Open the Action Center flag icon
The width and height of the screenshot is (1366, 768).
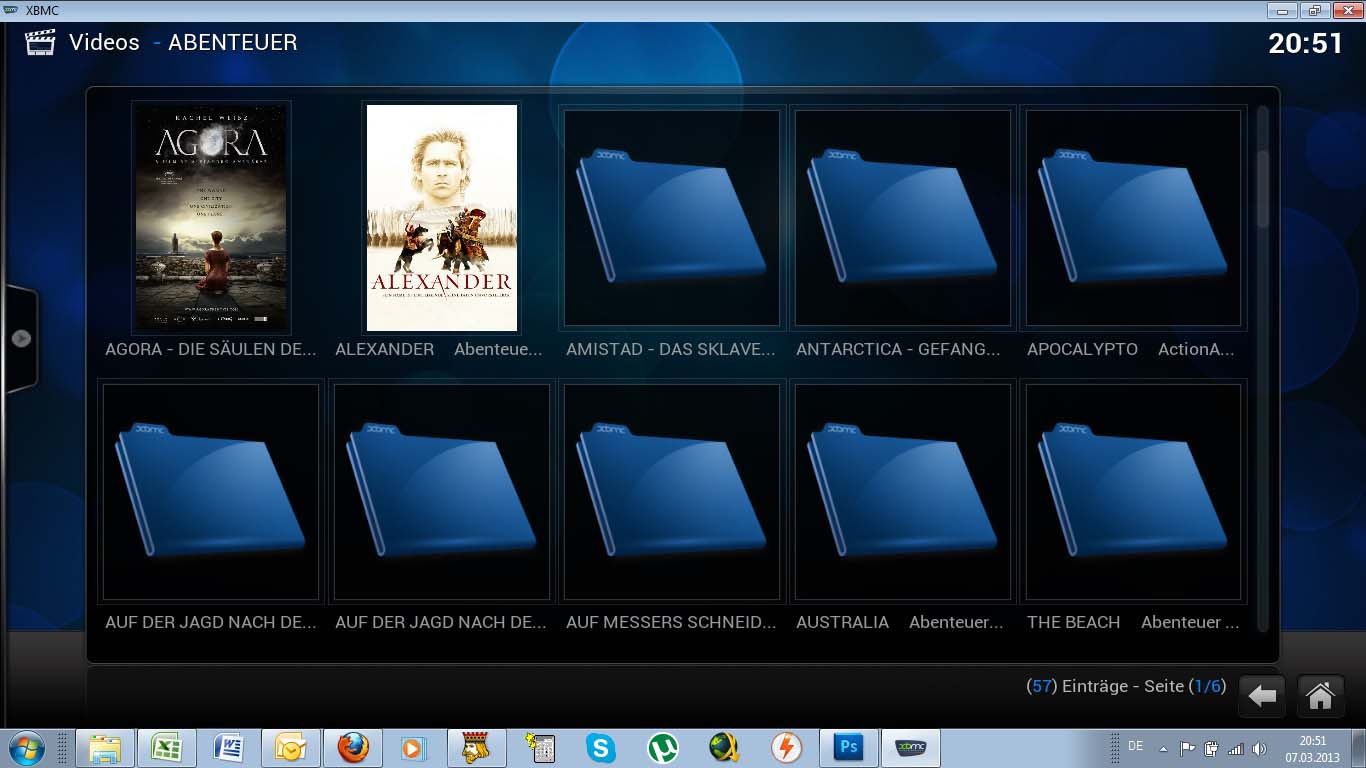coord(1187,748)
